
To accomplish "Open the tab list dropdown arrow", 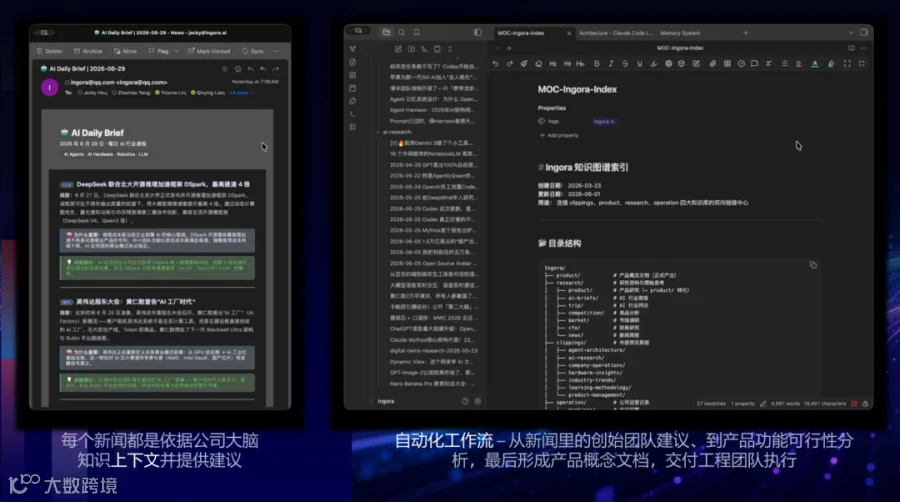I will tap(850, 33).
